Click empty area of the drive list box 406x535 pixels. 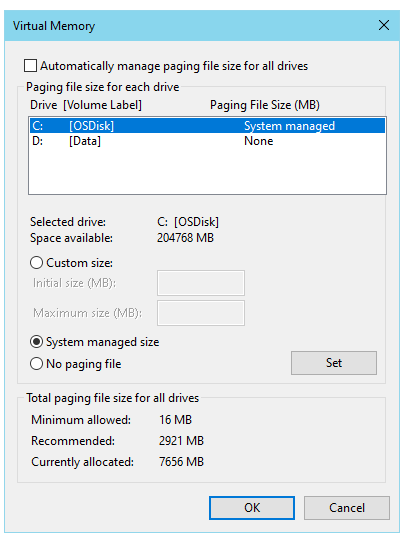[207, 172]
